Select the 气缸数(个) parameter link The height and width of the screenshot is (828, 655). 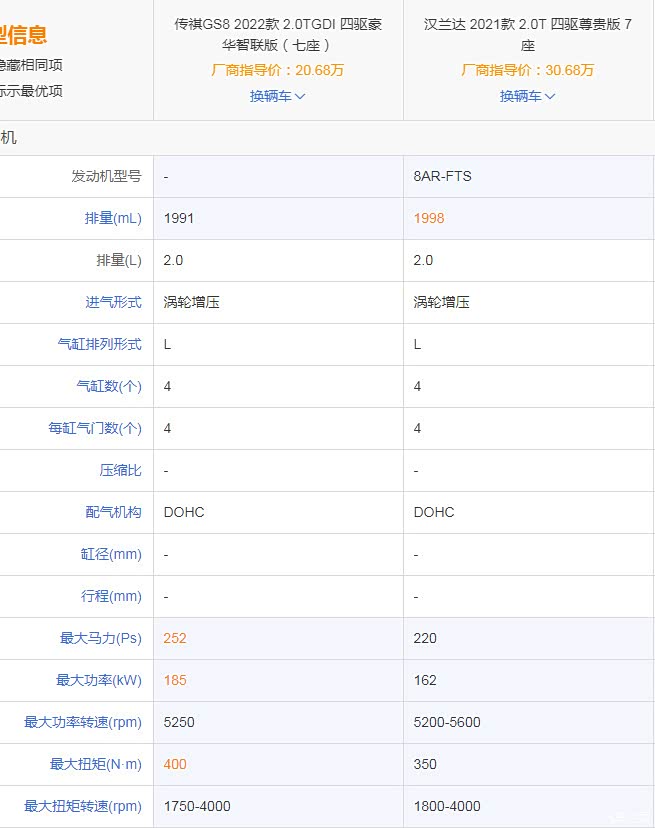click(109, 386)
